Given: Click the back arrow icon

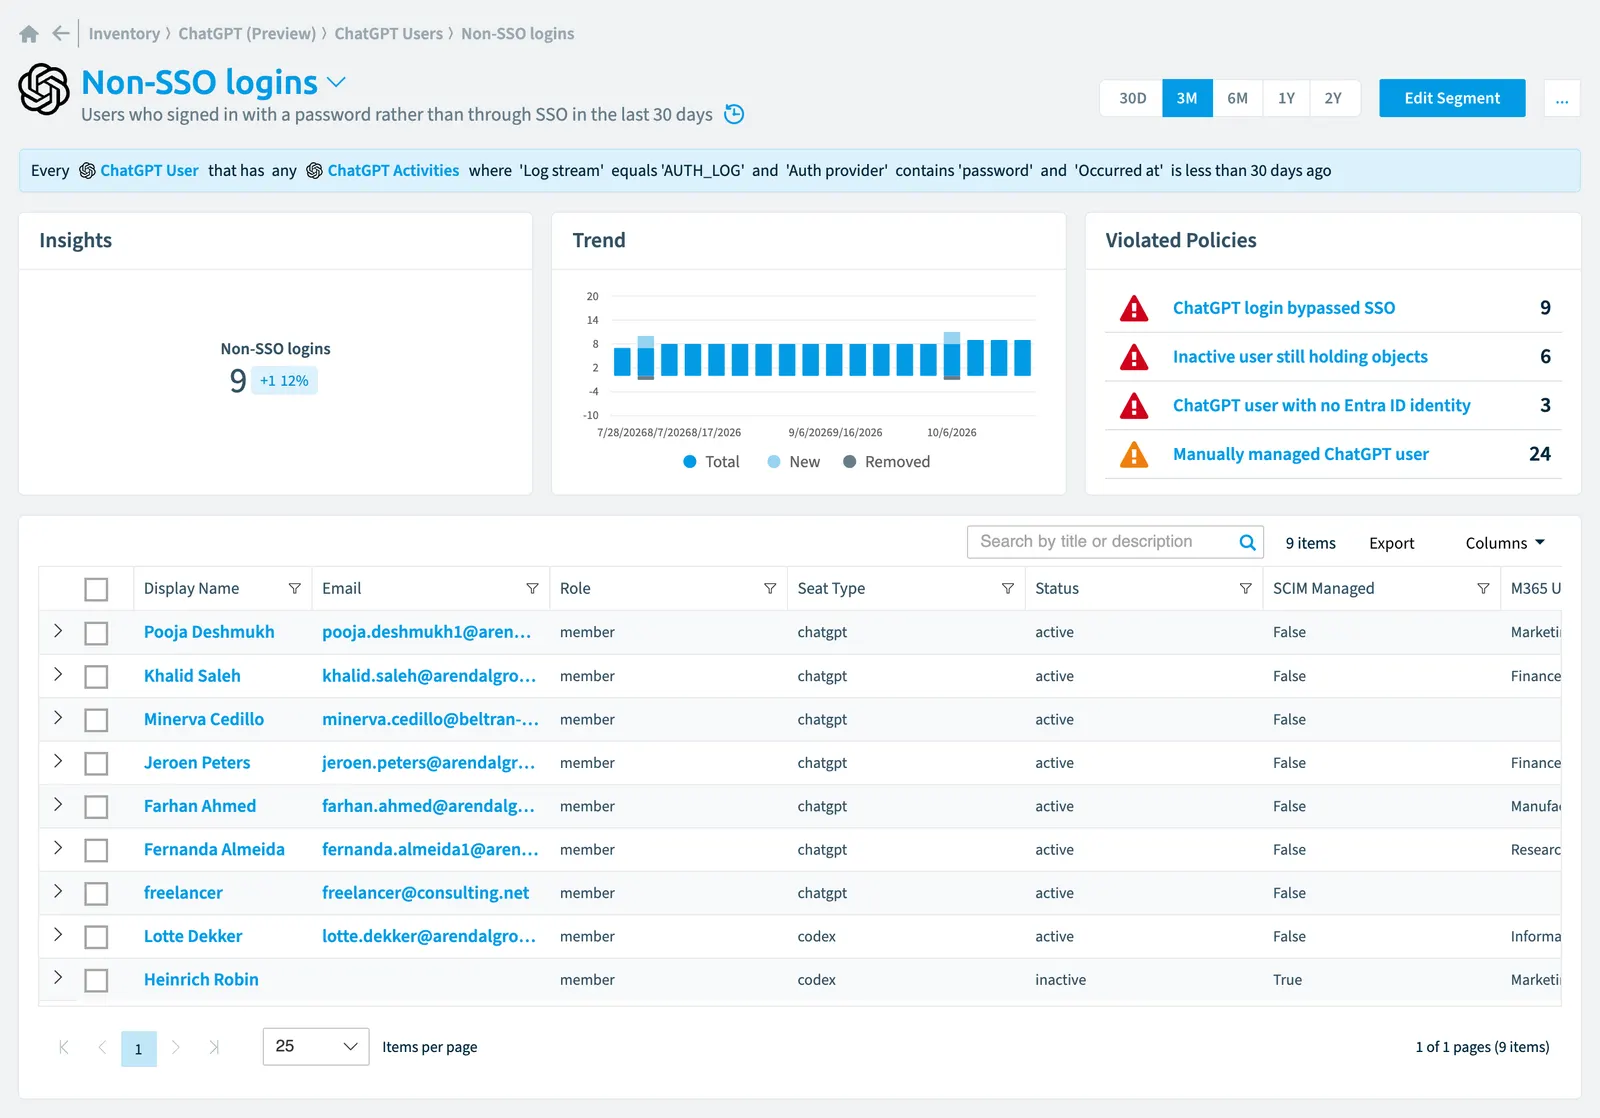Looking at the screenshot, I should click(61, 33).
